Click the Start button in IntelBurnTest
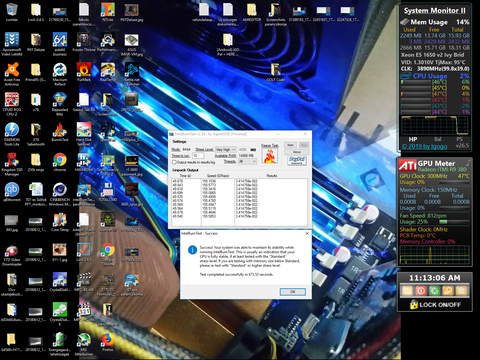The image size is (480, 360). 290,145
